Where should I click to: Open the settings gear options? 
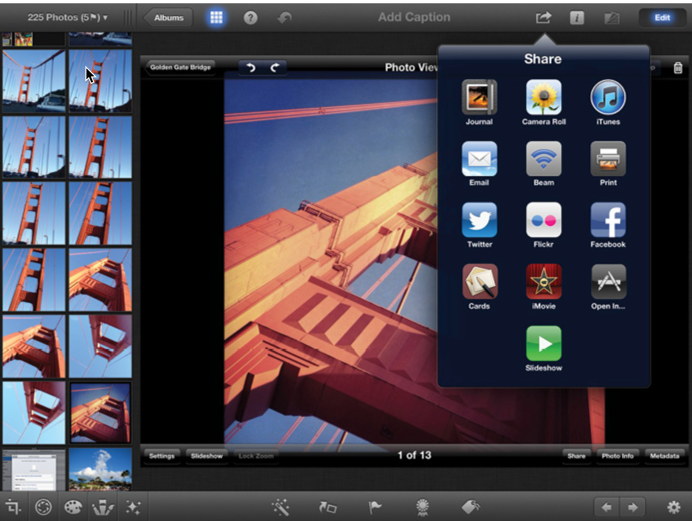click(x=673, y=507)
